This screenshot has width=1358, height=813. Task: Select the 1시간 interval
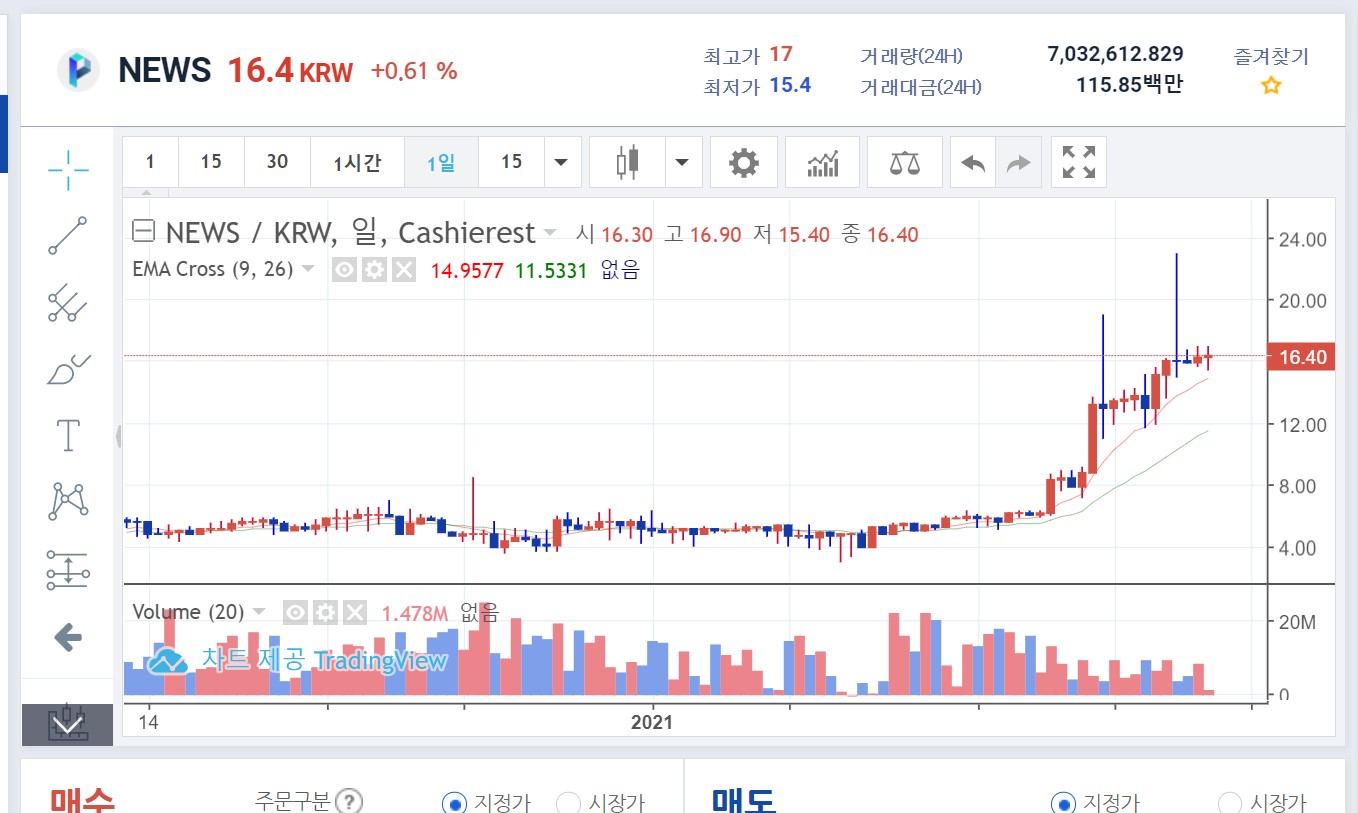(357, 162)
